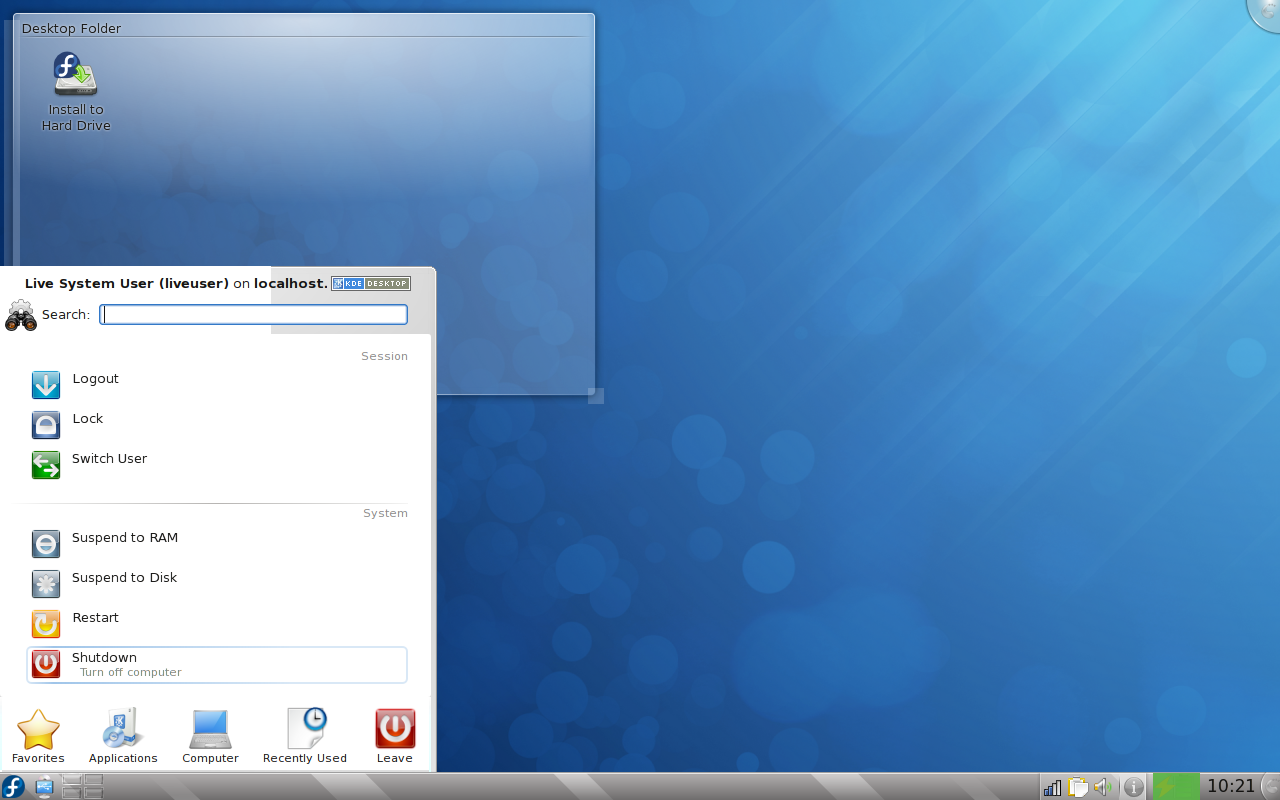Open the desktop toolbox in the screen corner

click(1266, 12)
